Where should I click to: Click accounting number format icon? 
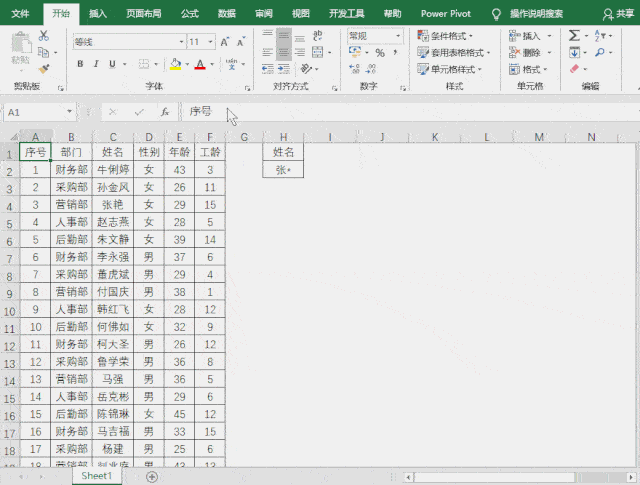pos(355,52)
